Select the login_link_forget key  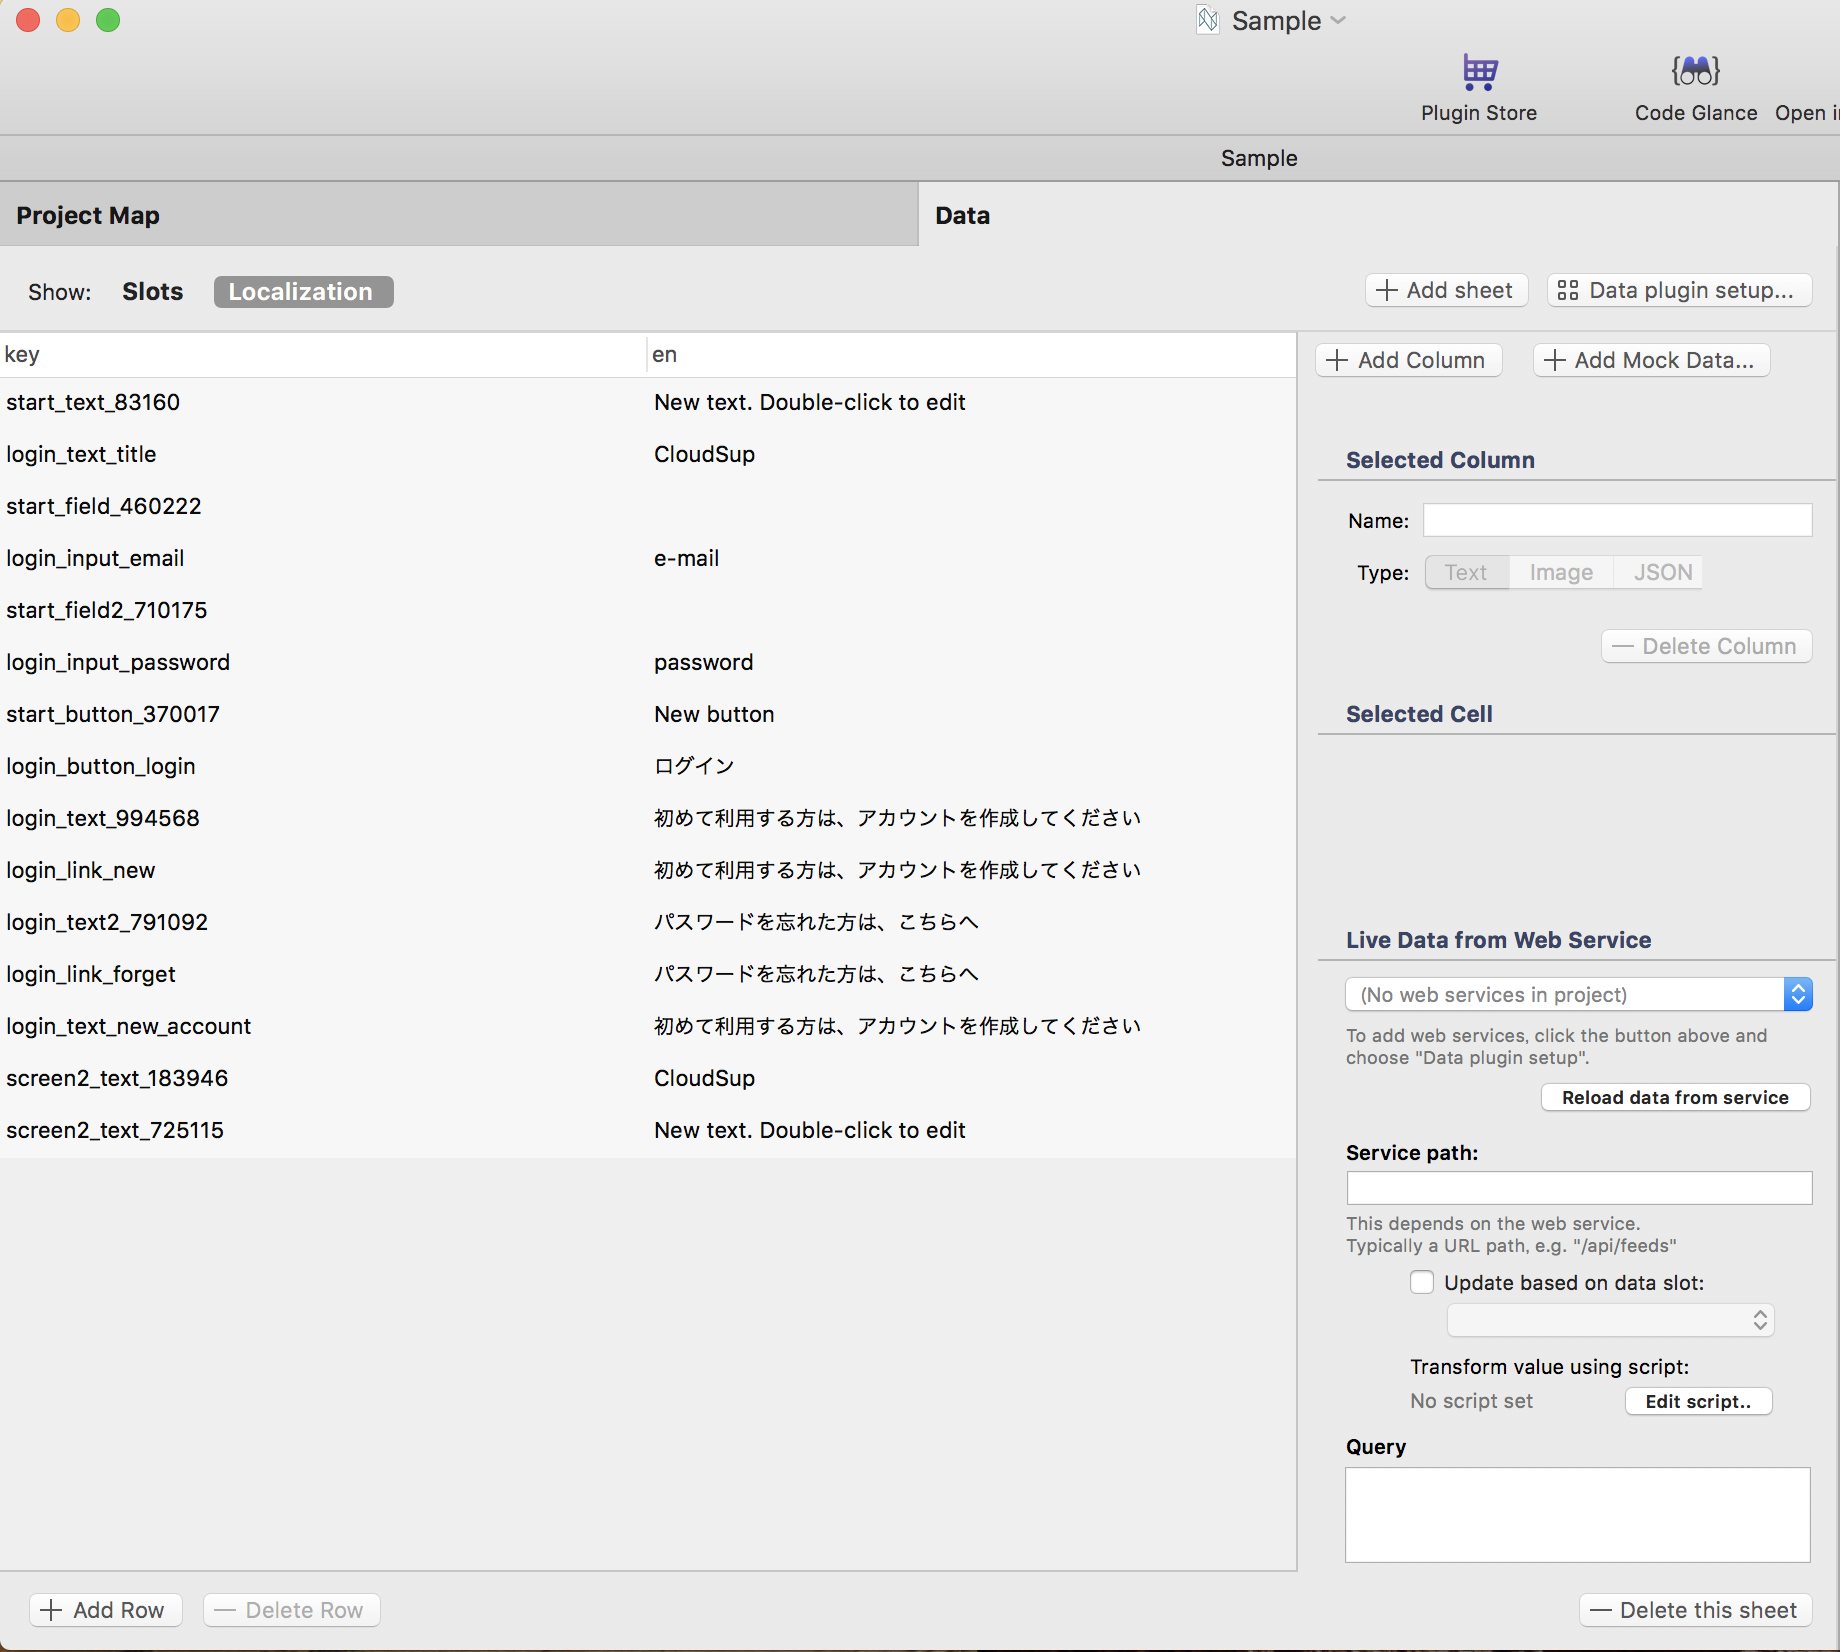91,974
